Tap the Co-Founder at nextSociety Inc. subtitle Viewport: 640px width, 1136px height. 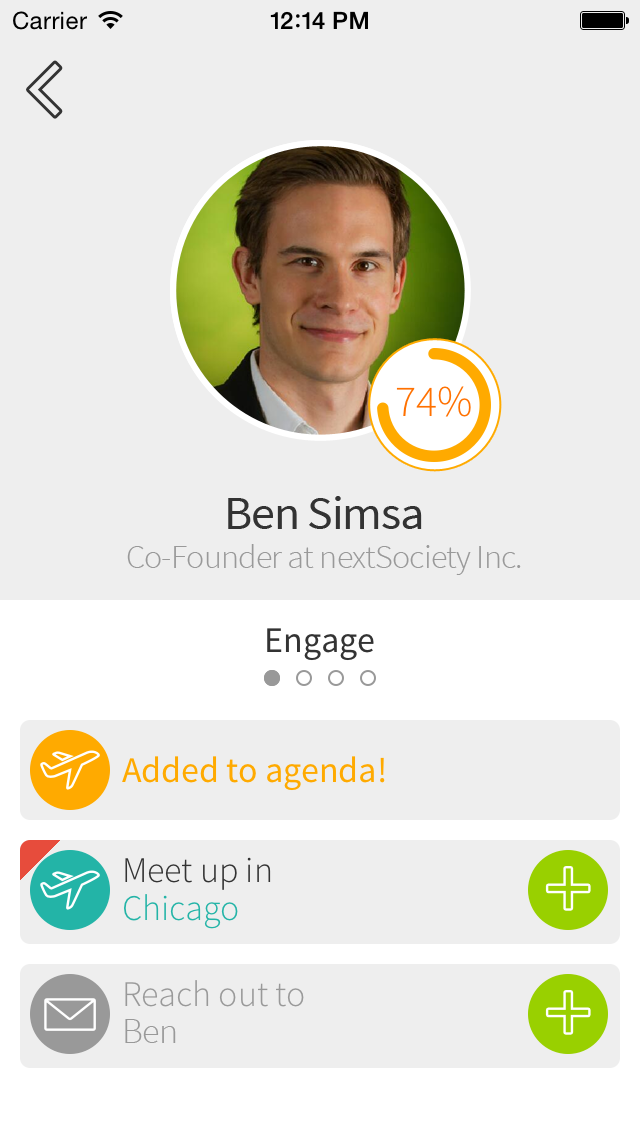pos(324,557)
